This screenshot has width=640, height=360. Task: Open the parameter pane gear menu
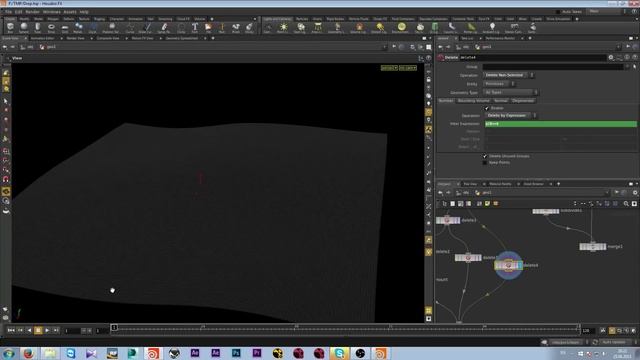611,58
